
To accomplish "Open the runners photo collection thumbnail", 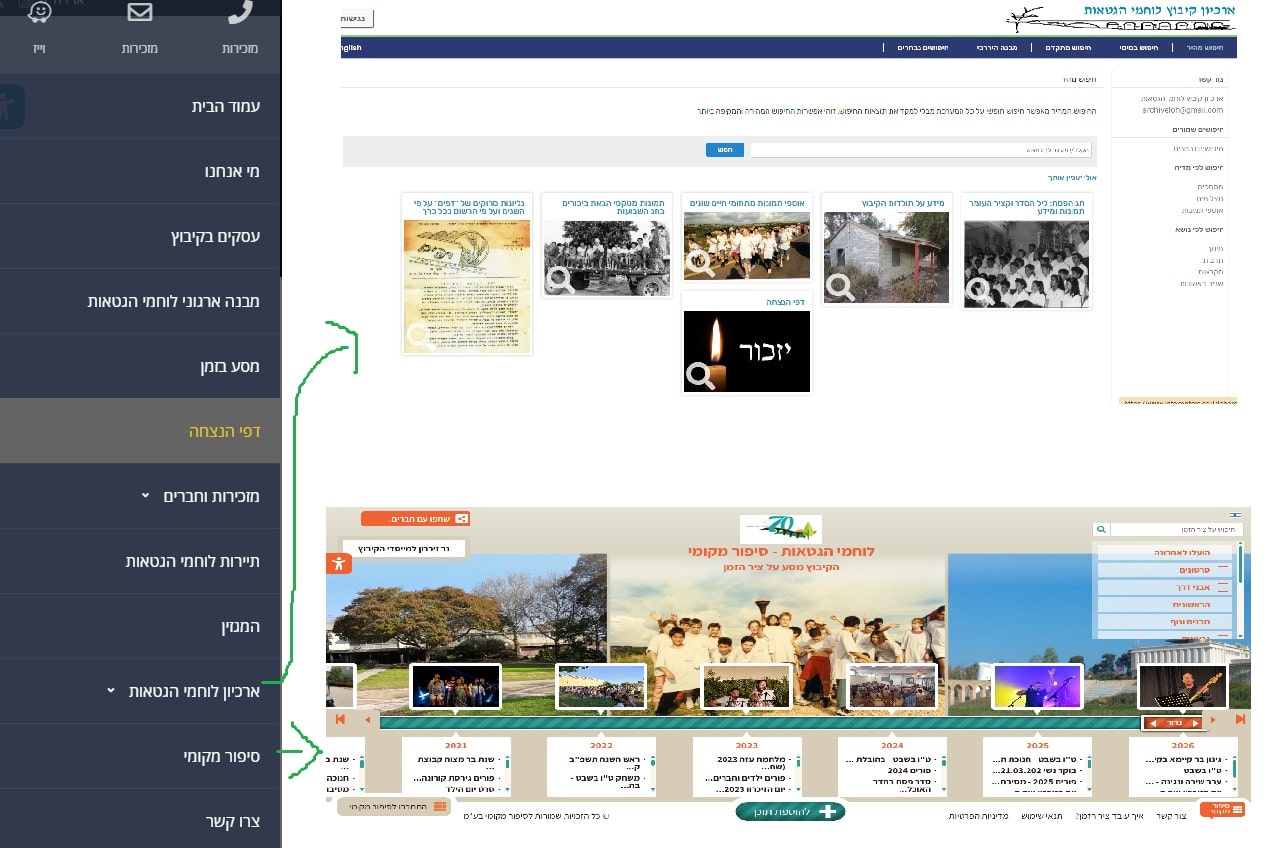I will pyautogui.click(x=747, y=245).
